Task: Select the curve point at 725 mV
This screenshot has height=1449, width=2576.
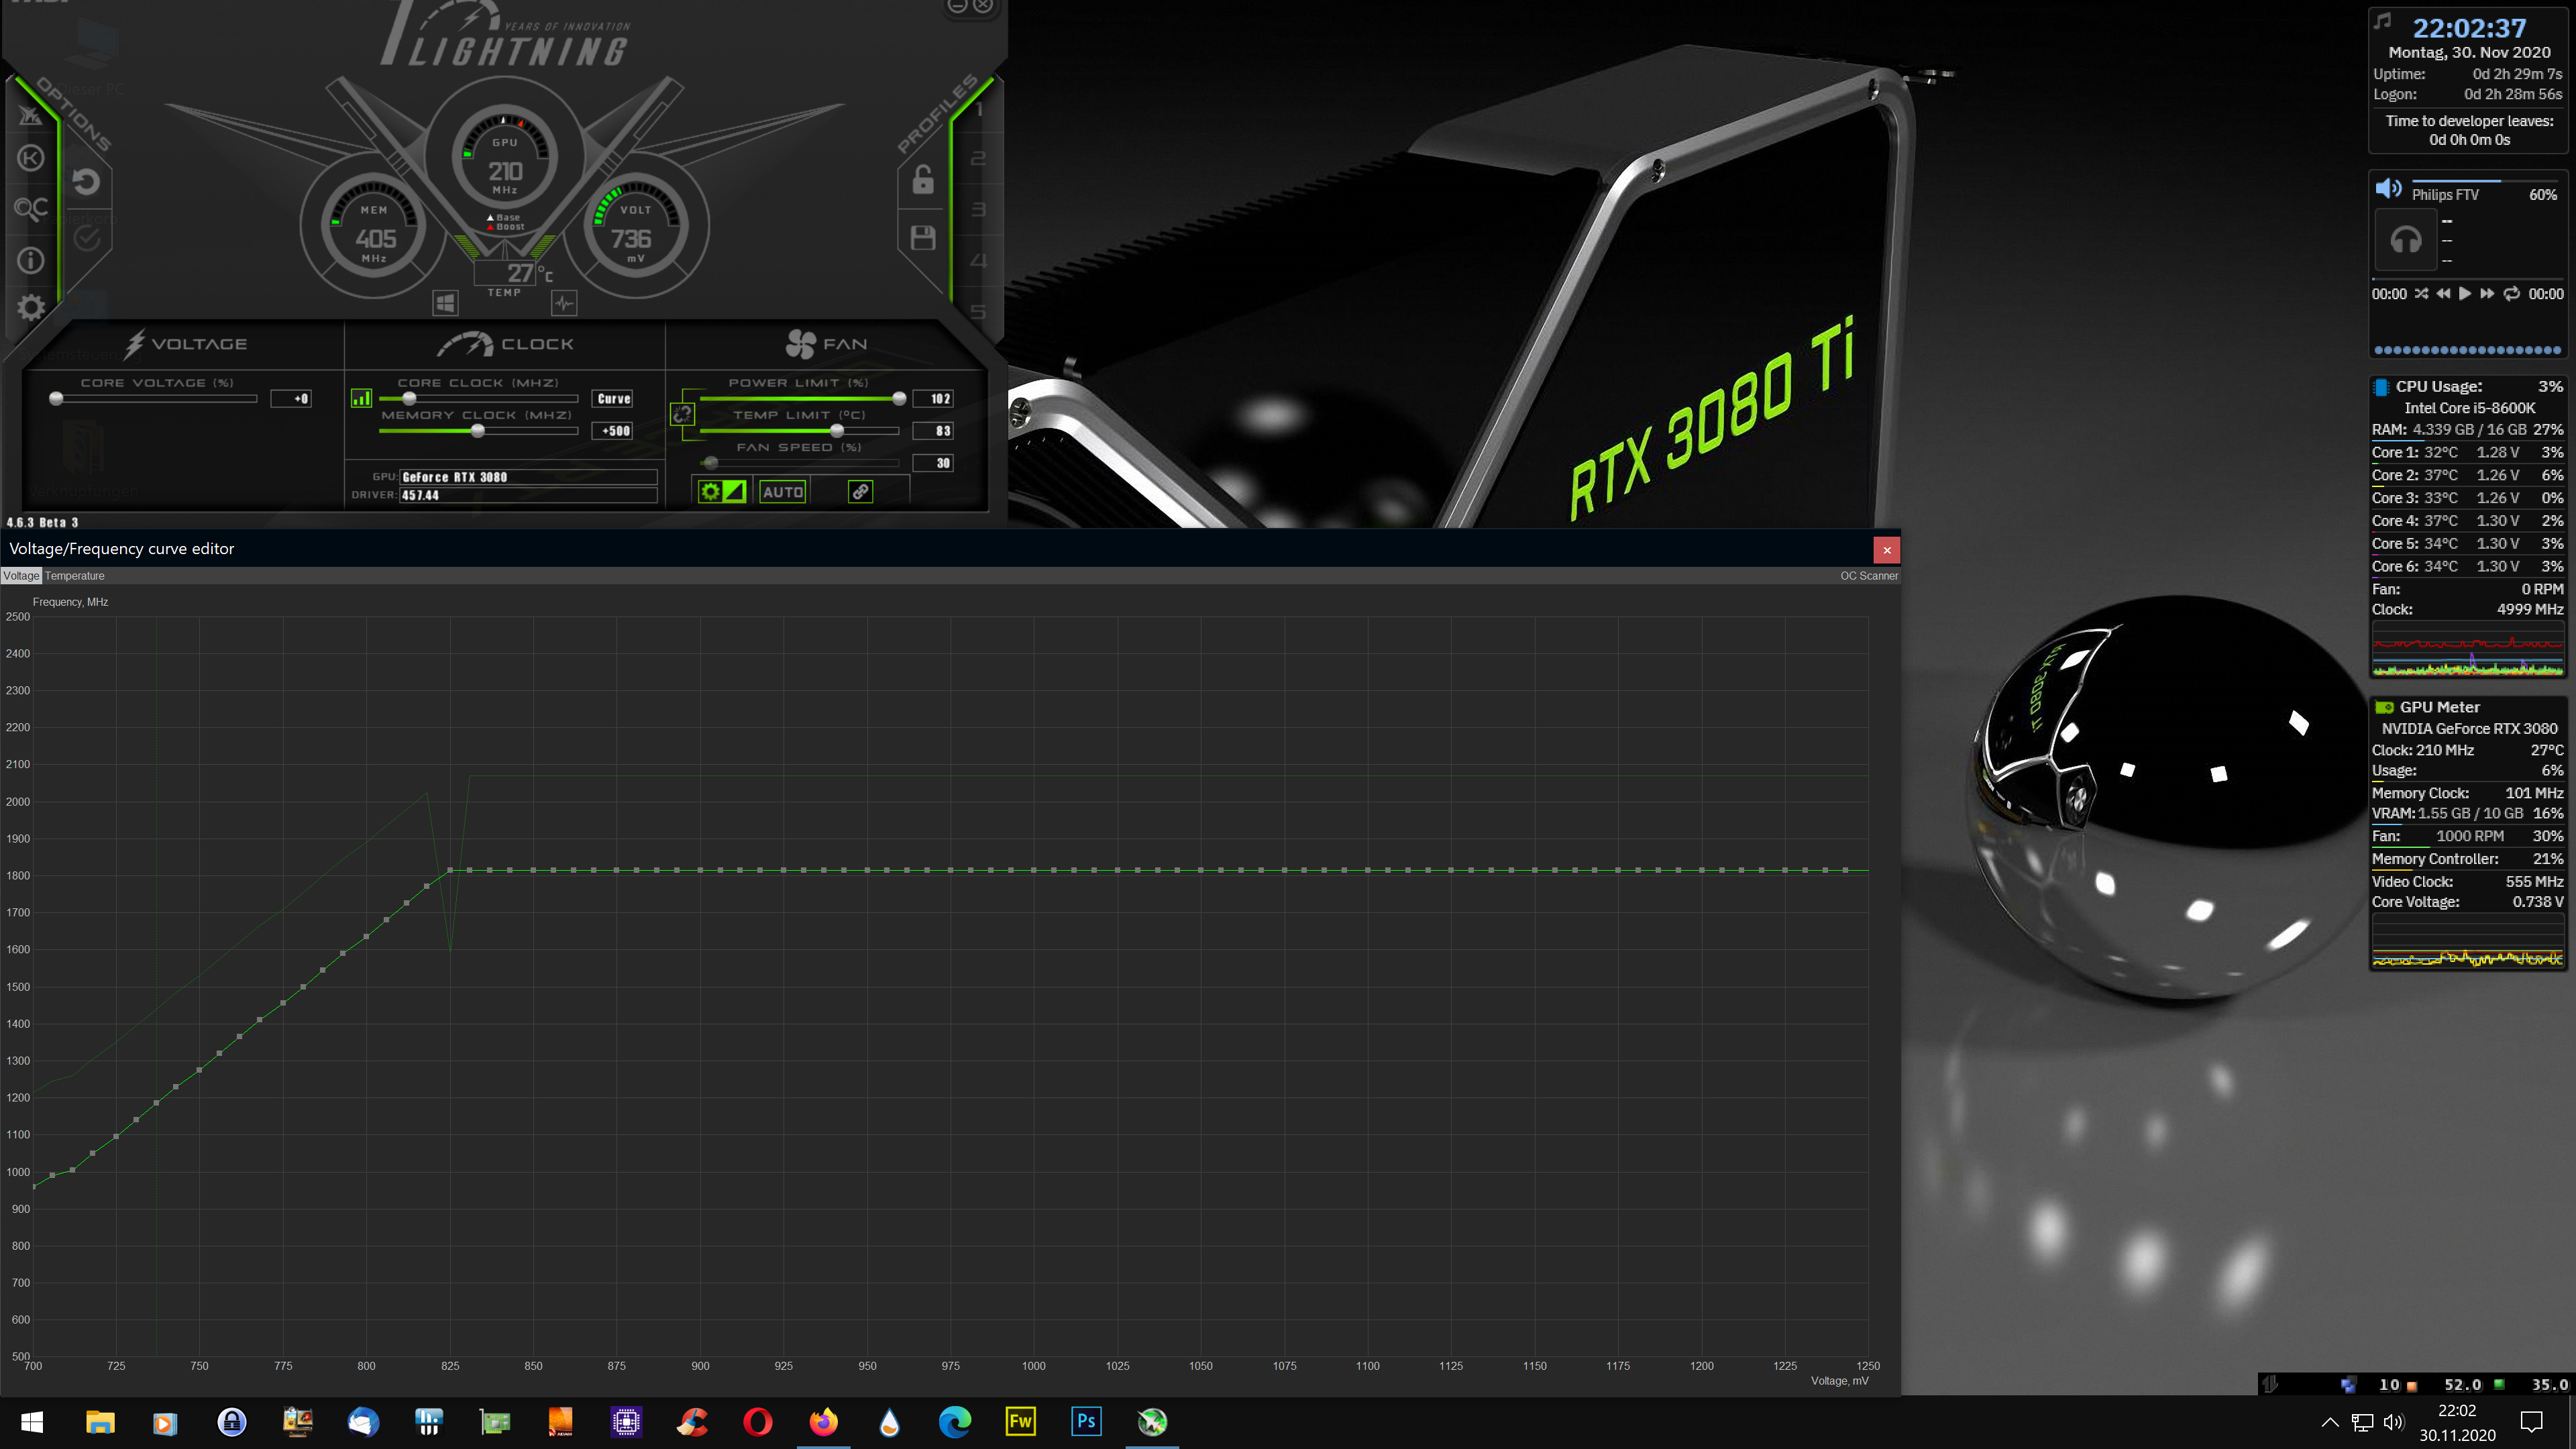Action: click(x=116, y=1136)
